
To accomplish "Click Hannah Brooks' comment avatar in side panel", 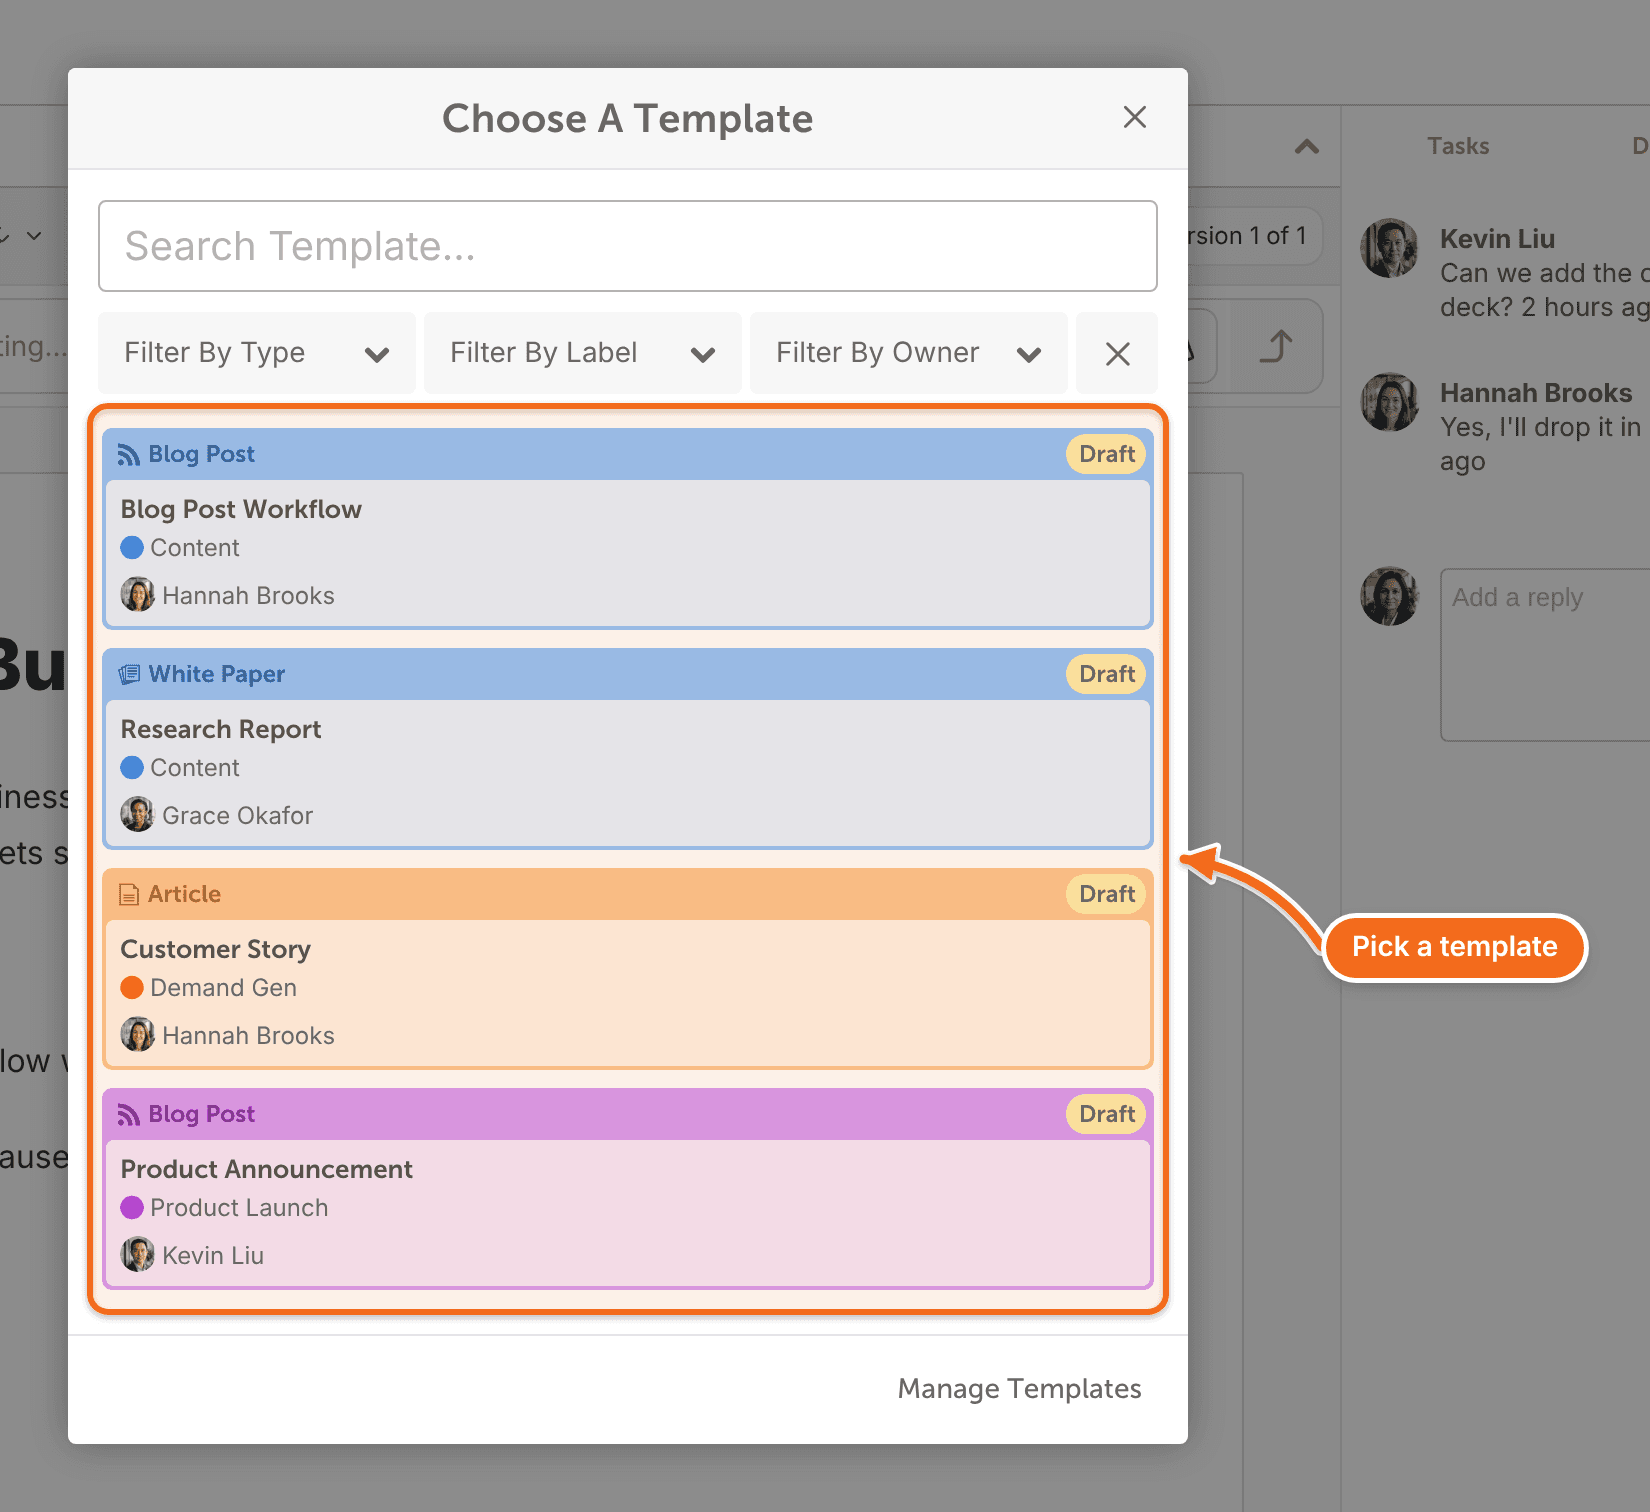I will [x=1390, y=402].
